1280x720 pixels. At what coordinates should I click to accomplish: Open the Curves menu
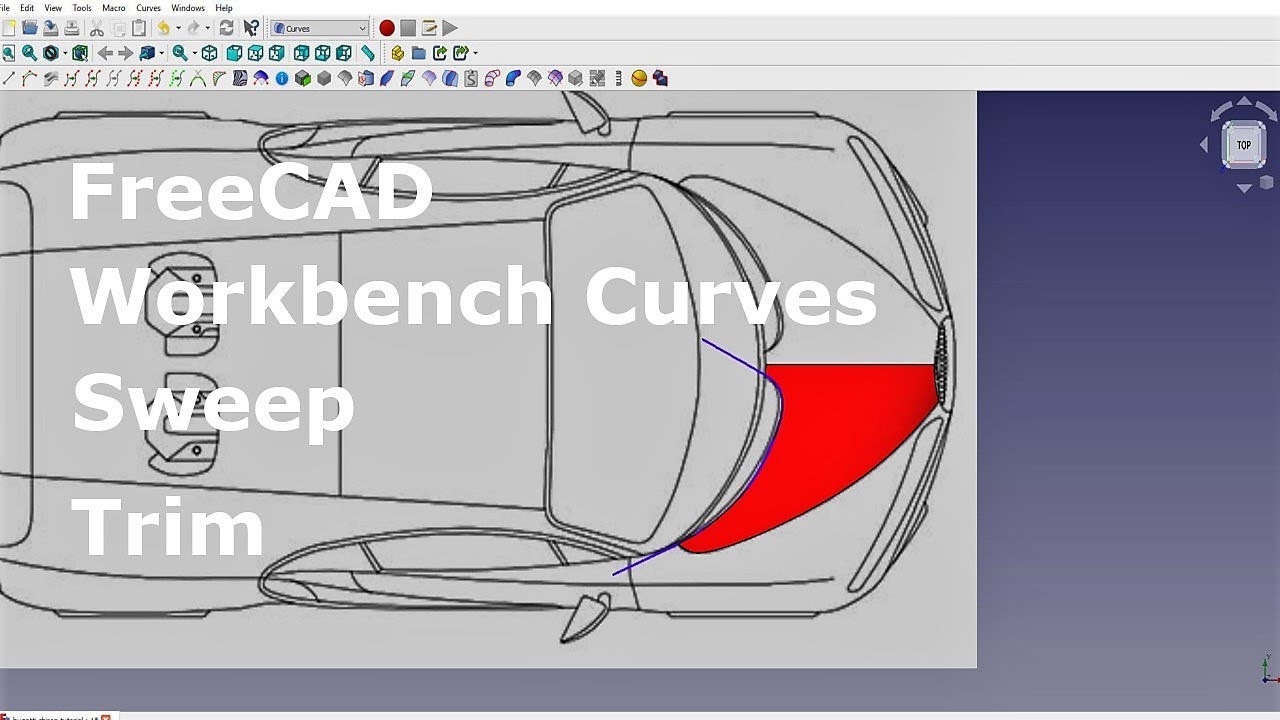(148, 7)
